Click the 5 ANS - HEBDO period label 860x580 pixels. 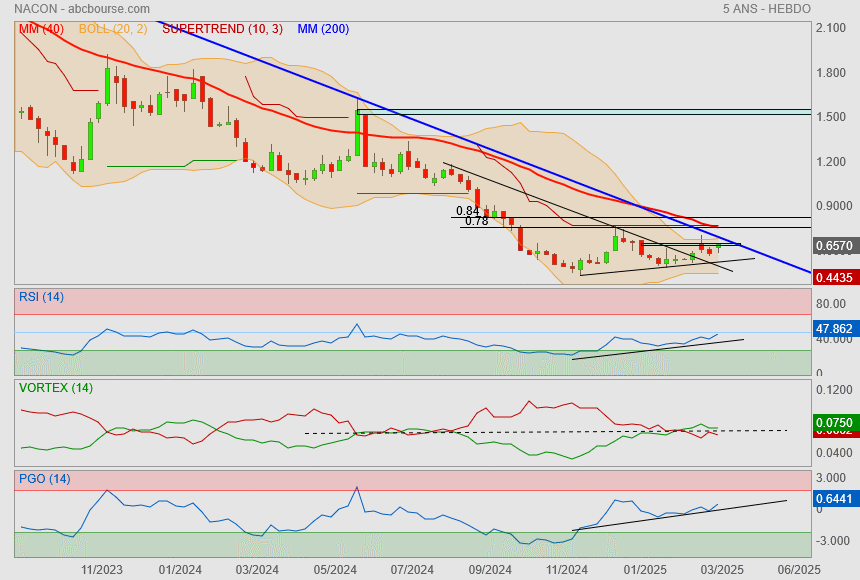(766, 9)
